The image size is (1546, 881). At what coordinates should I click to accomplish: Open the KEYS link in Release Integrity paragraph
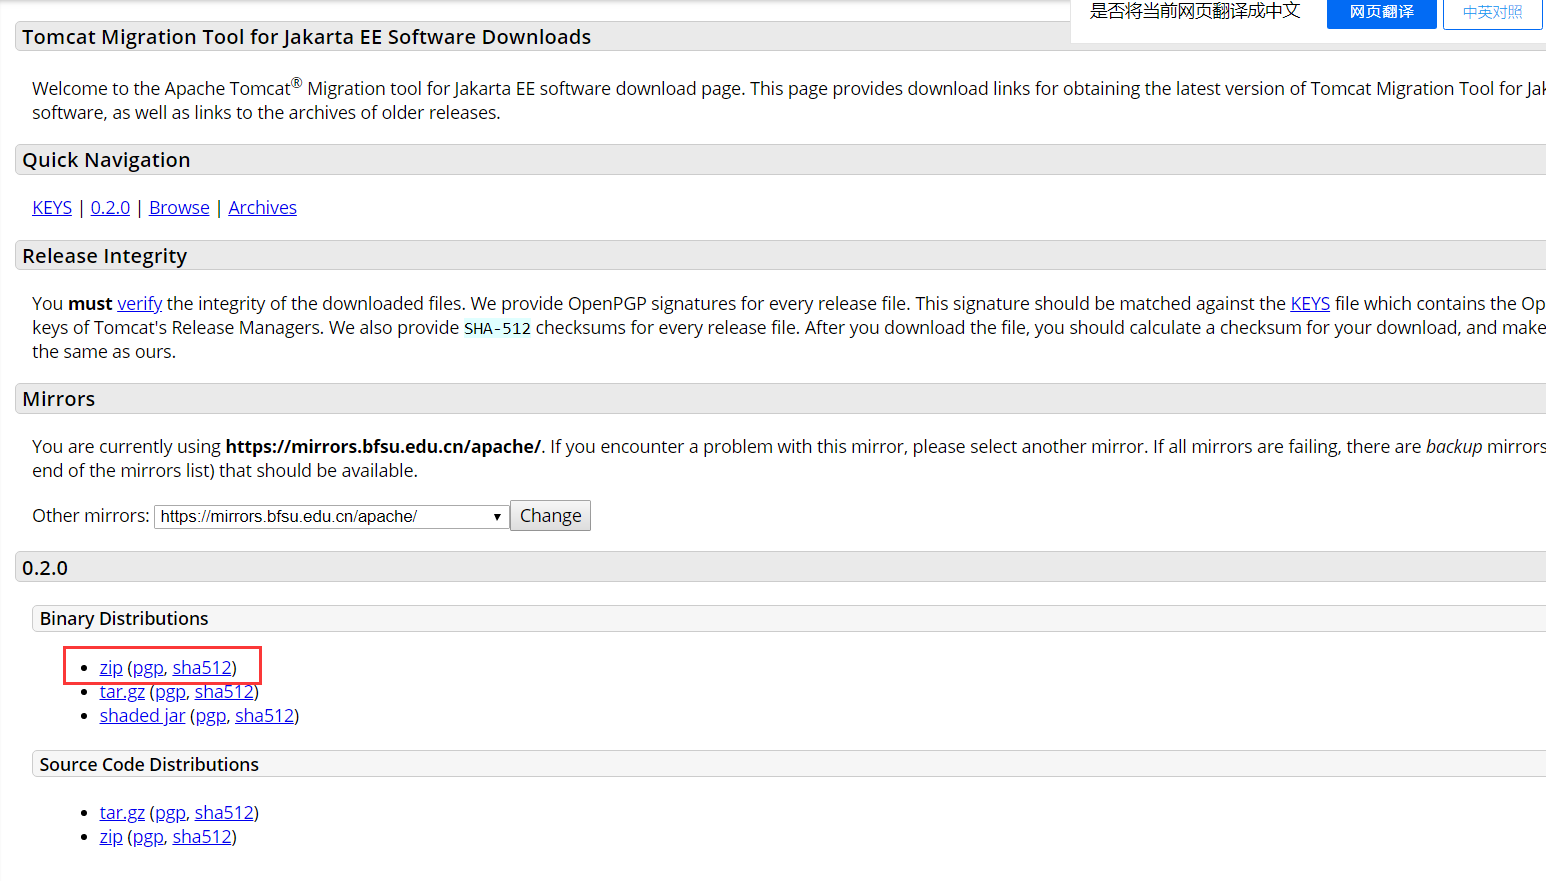(x=1310, y=304)
